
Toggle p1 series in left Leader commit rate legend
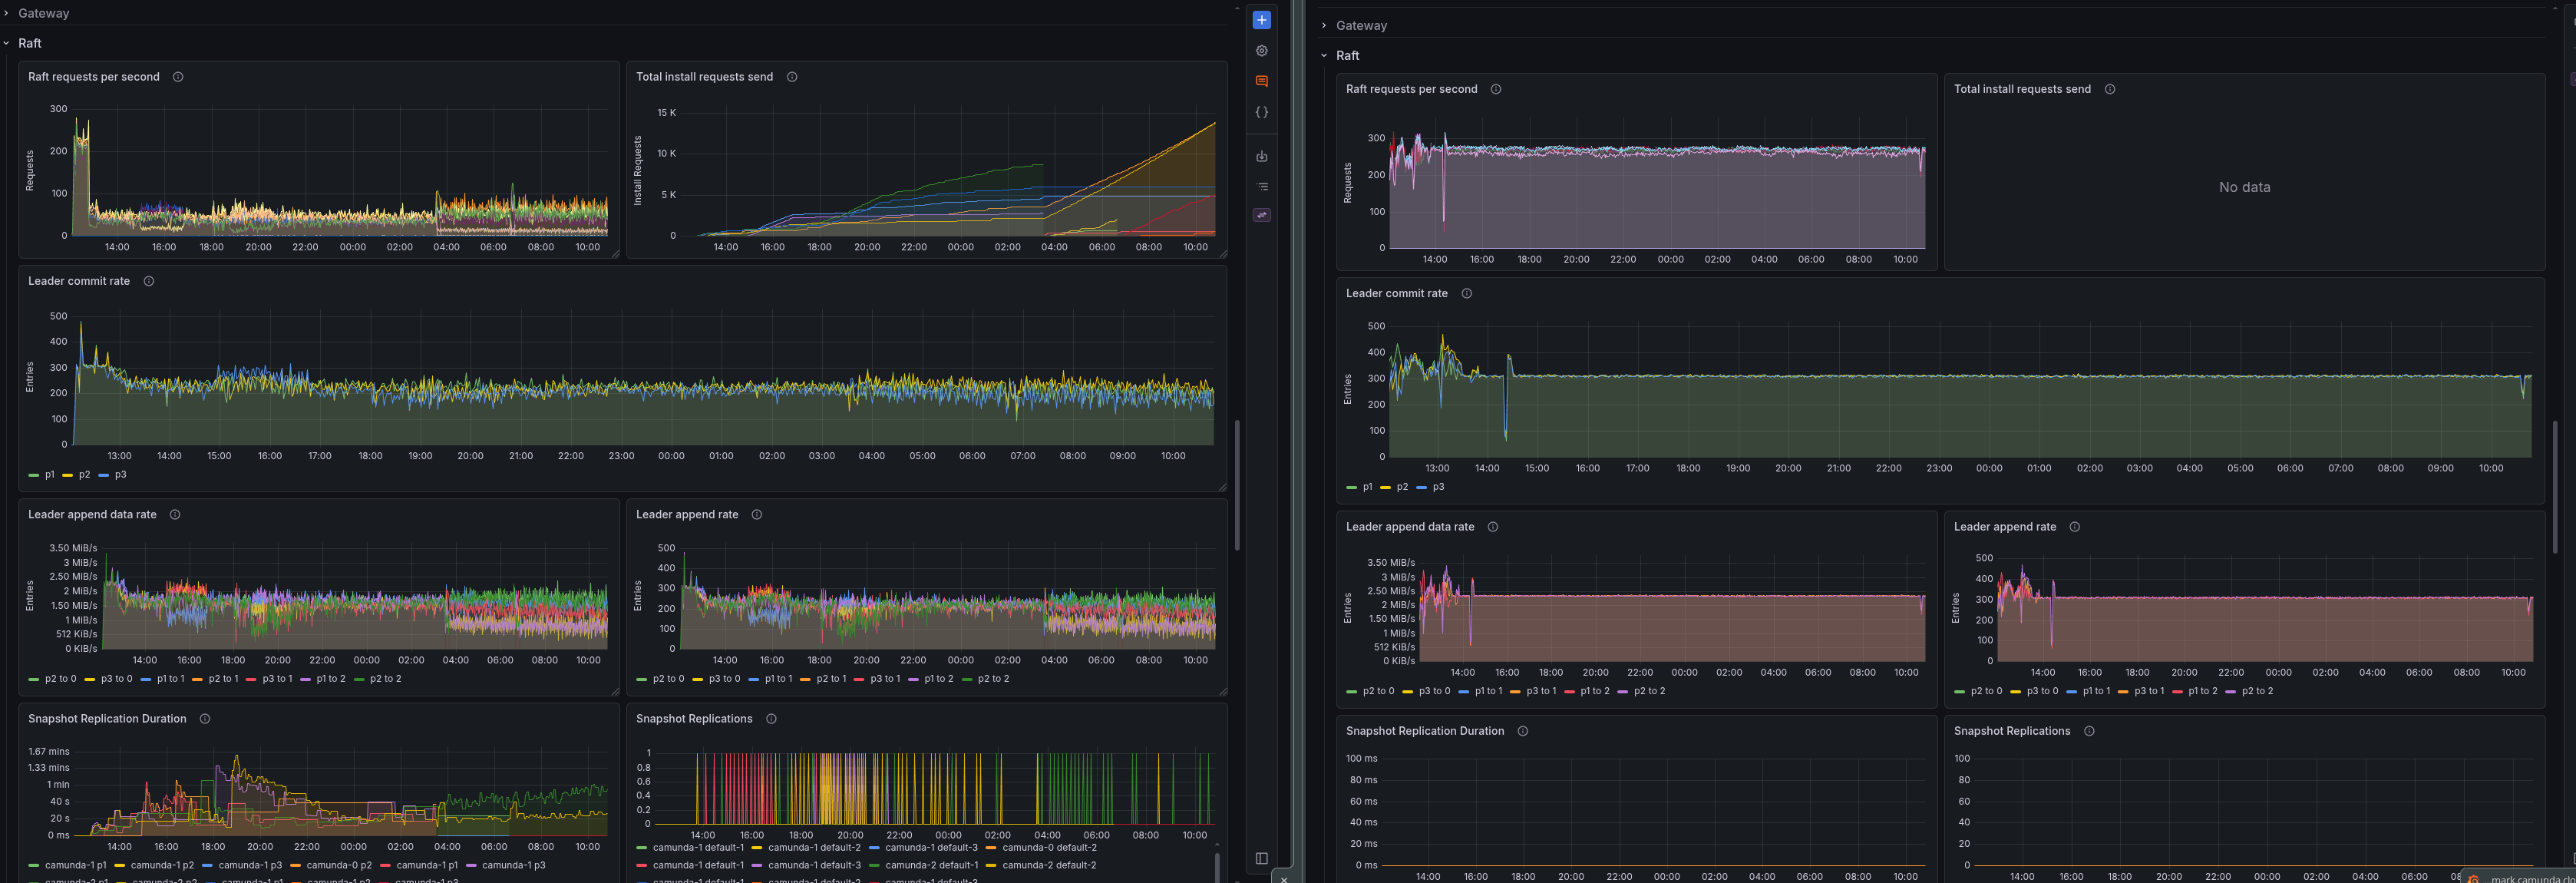[x=50, y=475]
